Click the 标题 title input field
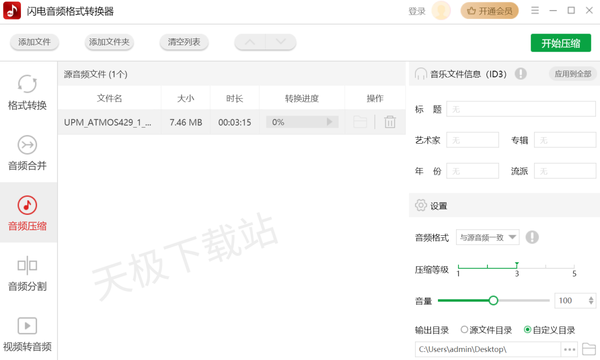 [x=521, y=109]
